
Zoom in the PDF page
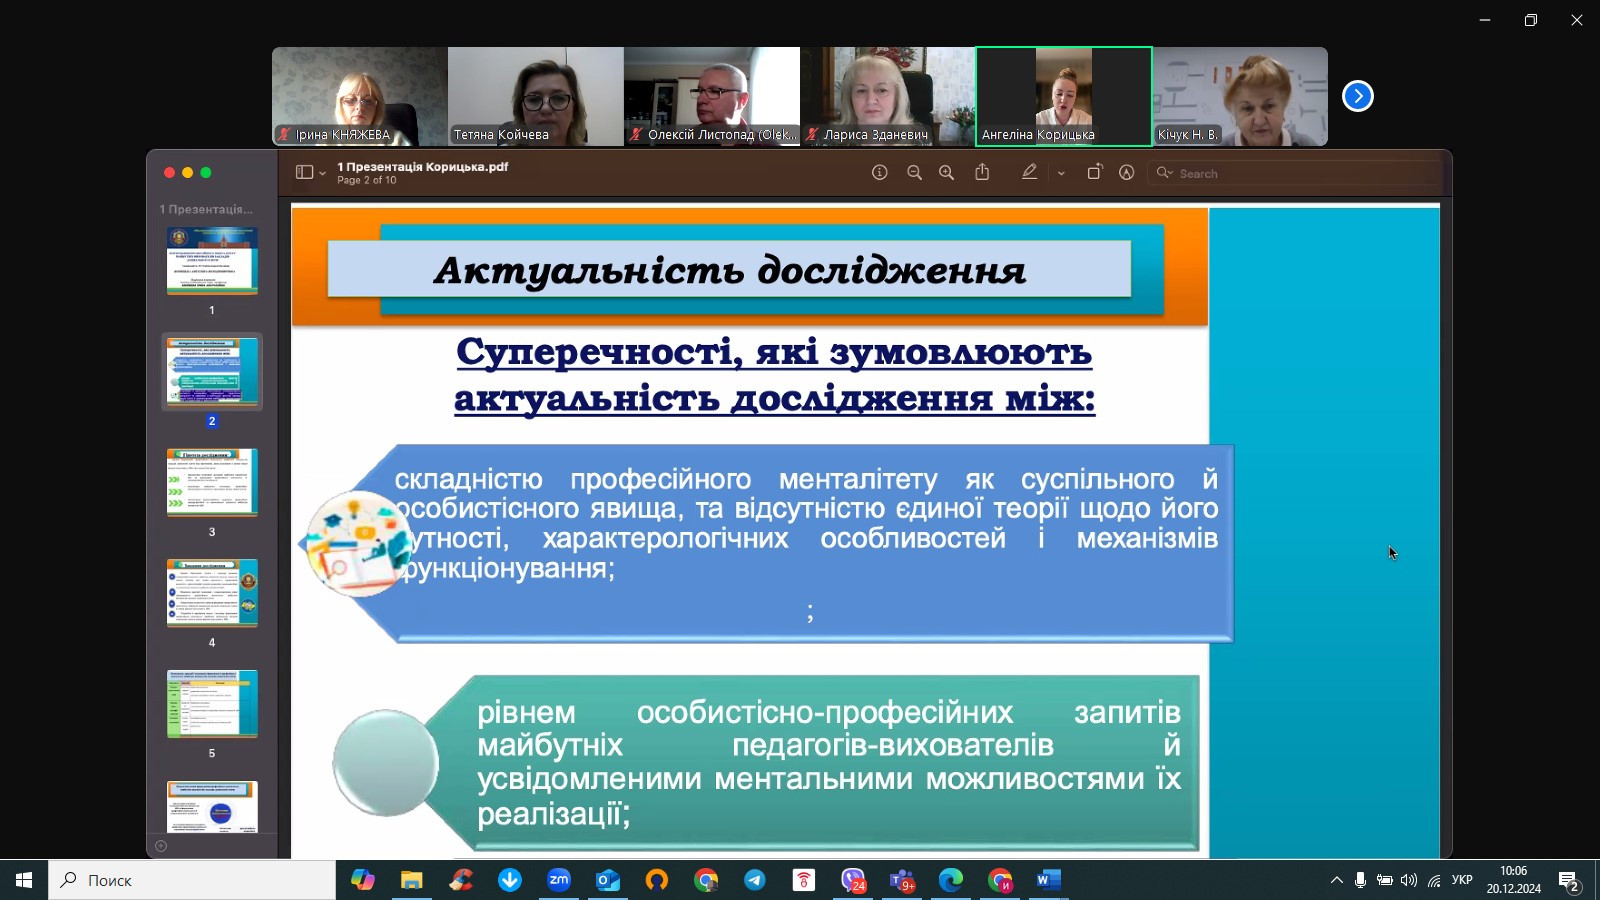[946, 173]
